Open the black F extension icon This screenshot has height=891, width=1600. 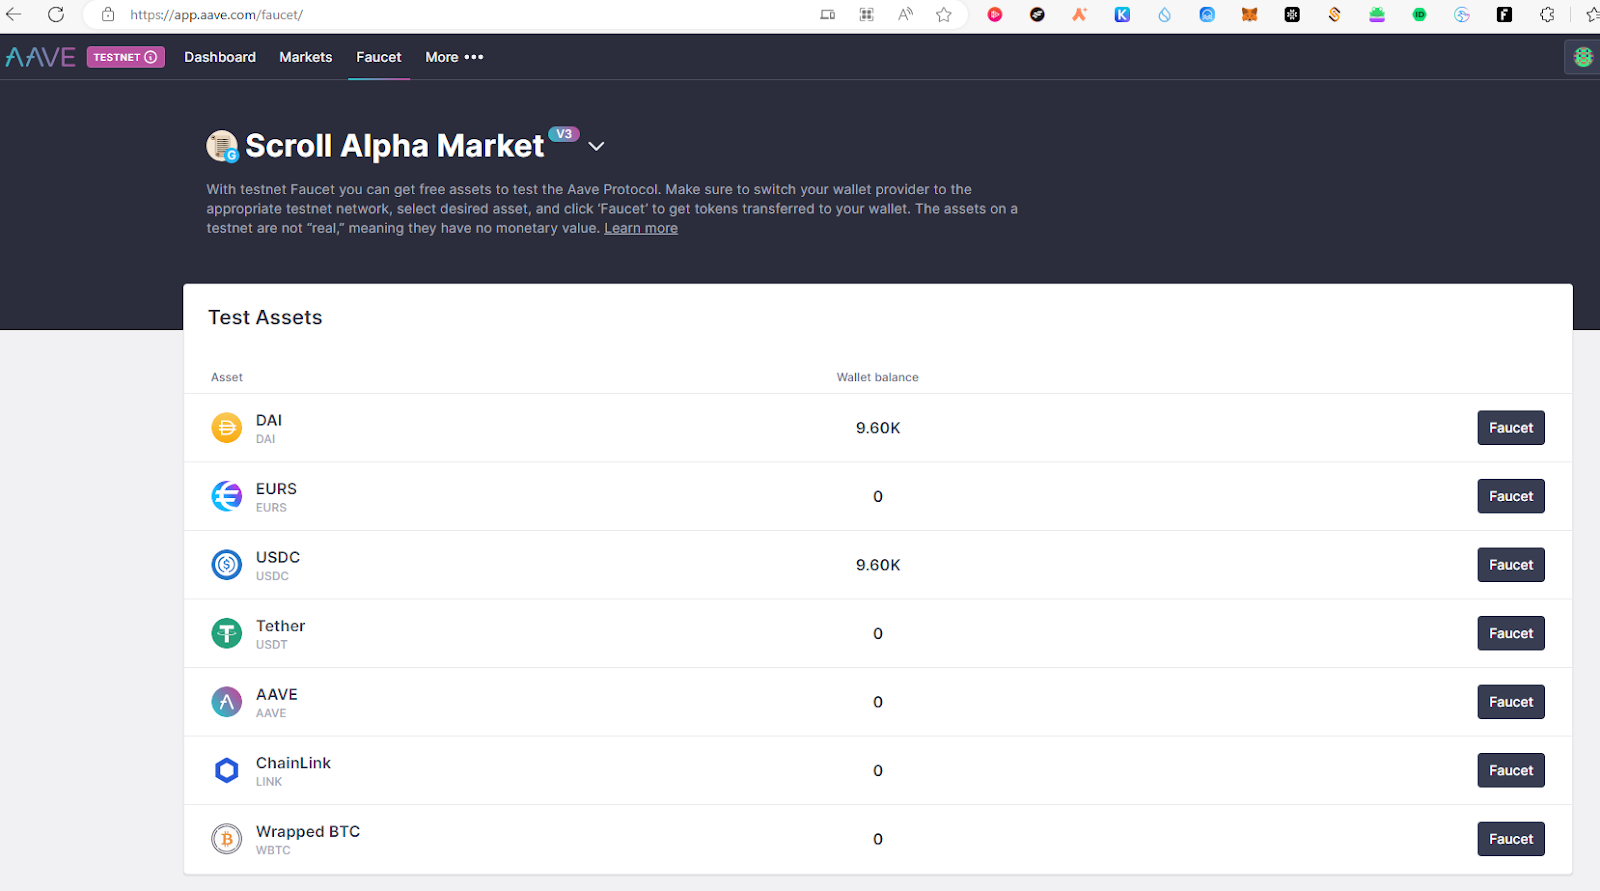point(1504,14)
